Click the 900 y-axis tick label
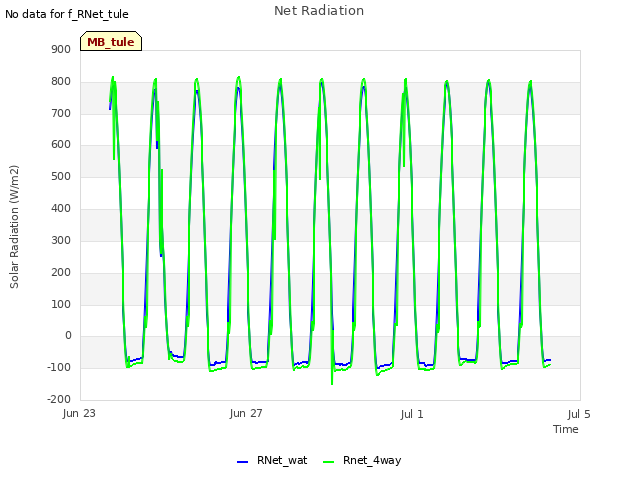Image resolution: width=640 pixels, height=480 pixels. pos(61,49)
